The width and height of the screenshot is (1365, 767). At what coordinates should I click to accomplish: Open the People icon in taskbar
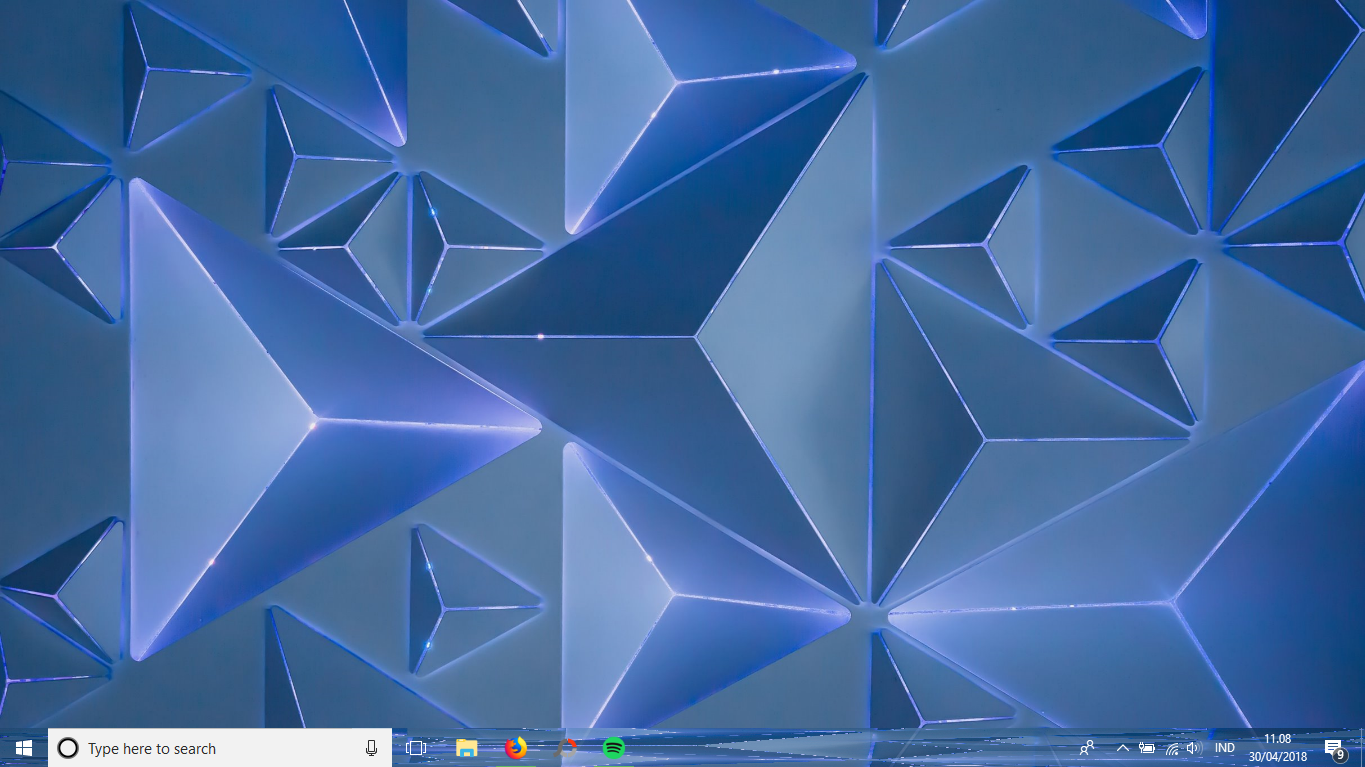pos(1087,748)
